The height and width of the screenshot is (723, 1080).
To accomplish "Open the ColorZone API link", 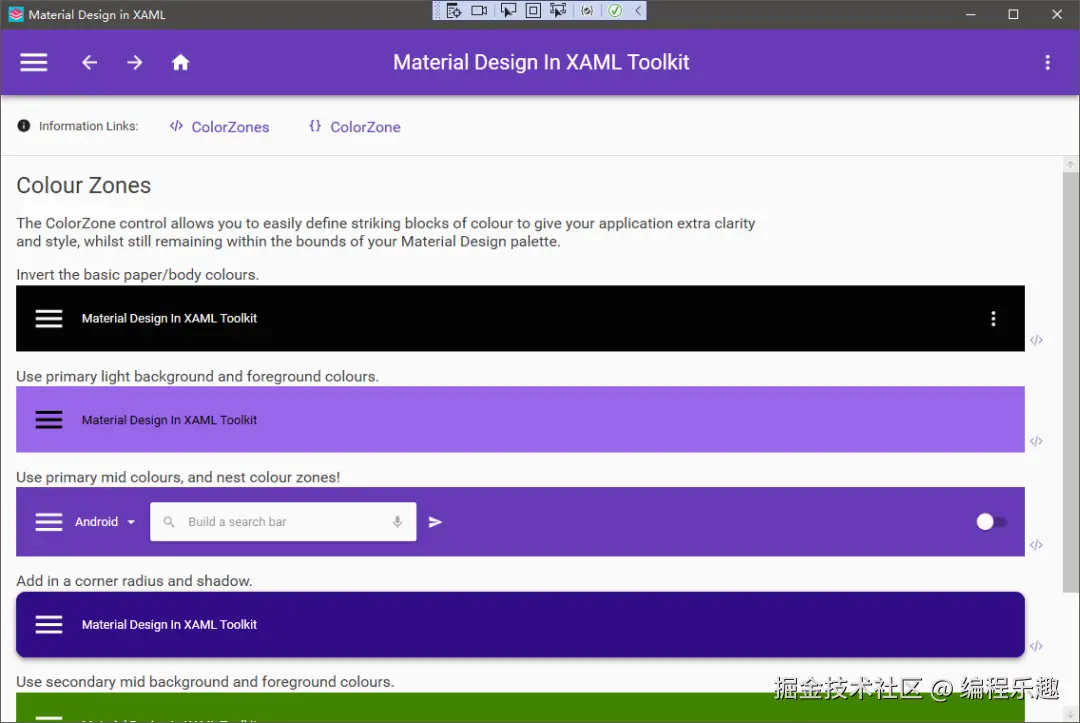I will pyautogui.click(x=355, y=127).
